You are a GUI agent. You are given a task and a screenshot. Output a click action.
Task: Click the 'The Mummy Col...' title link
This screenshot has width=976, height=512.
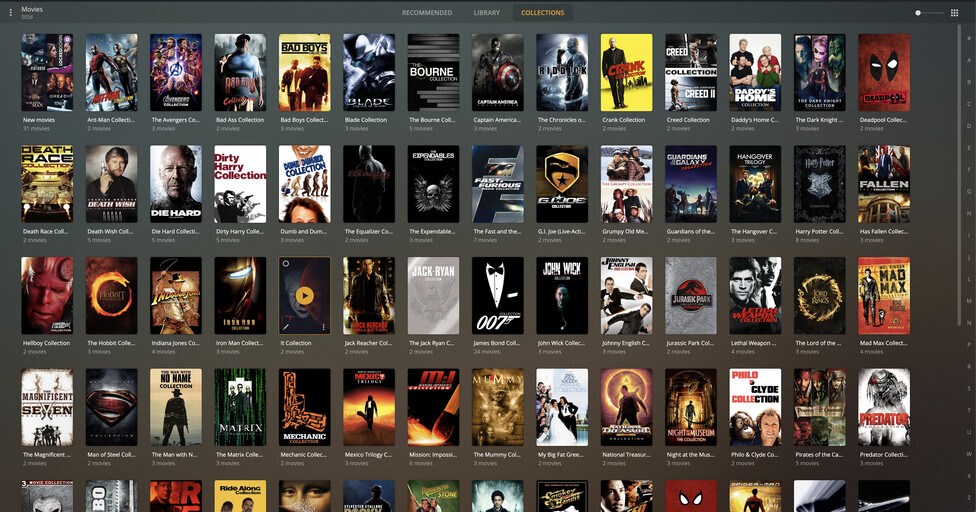pyautogui.click(x=497, y=455)
